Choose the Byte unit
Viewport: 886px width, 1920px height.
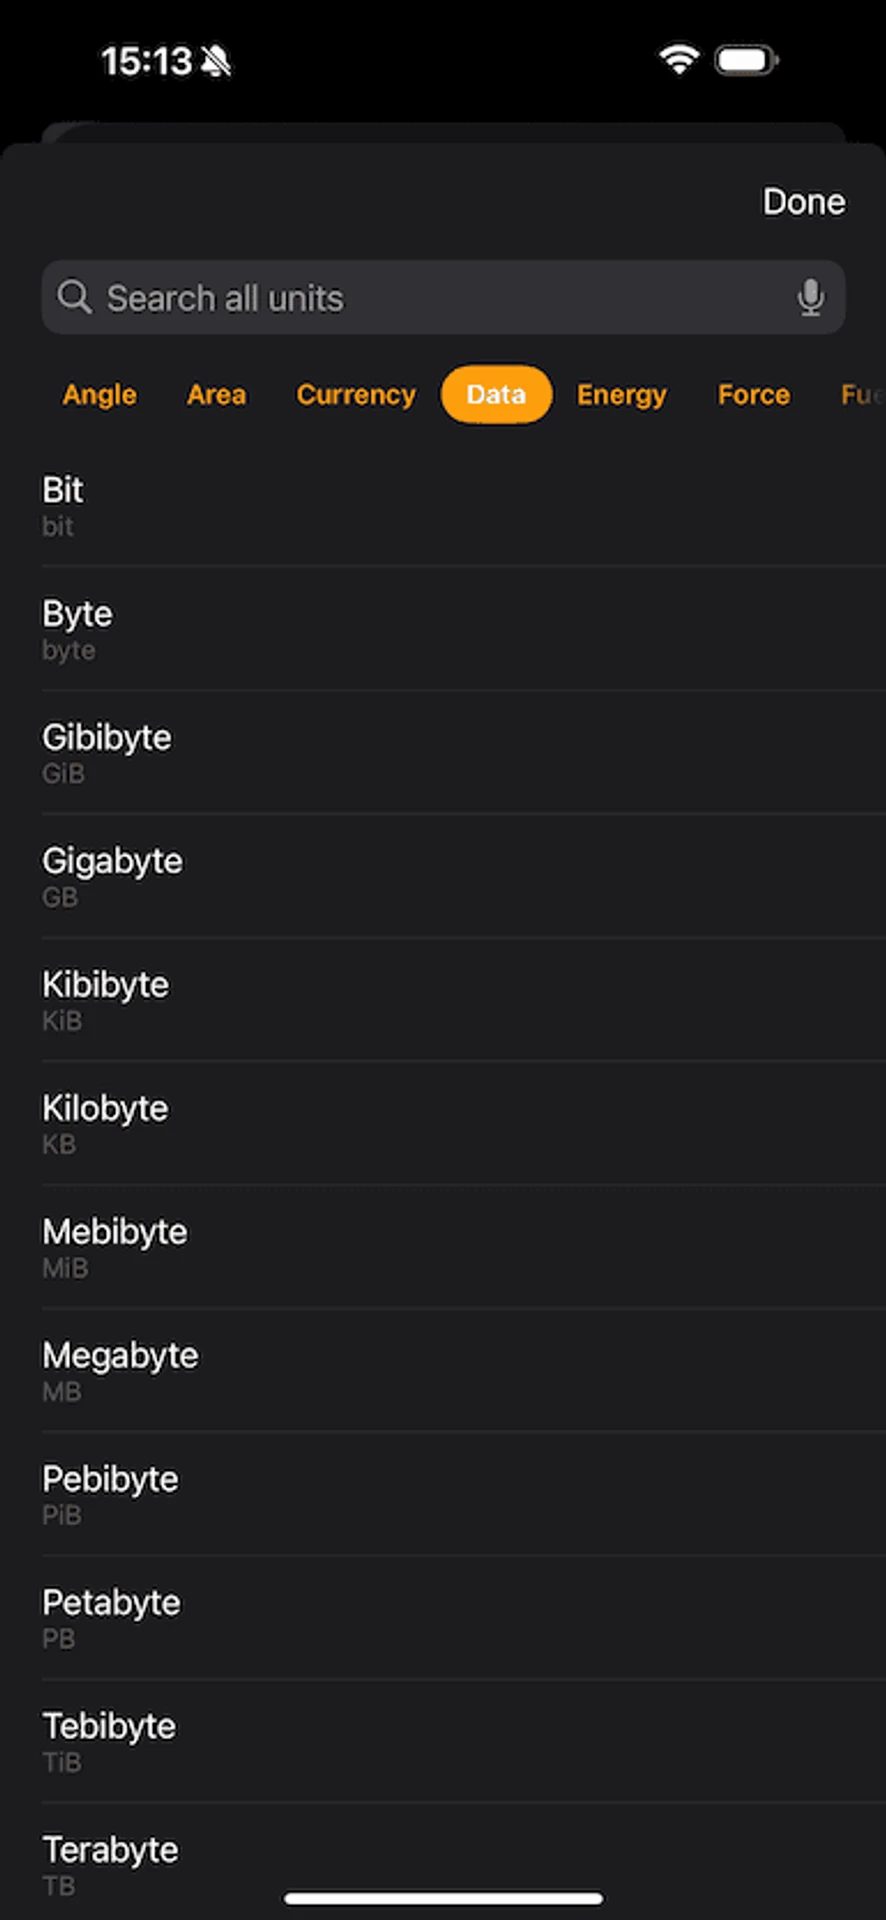tap(464, 629)
